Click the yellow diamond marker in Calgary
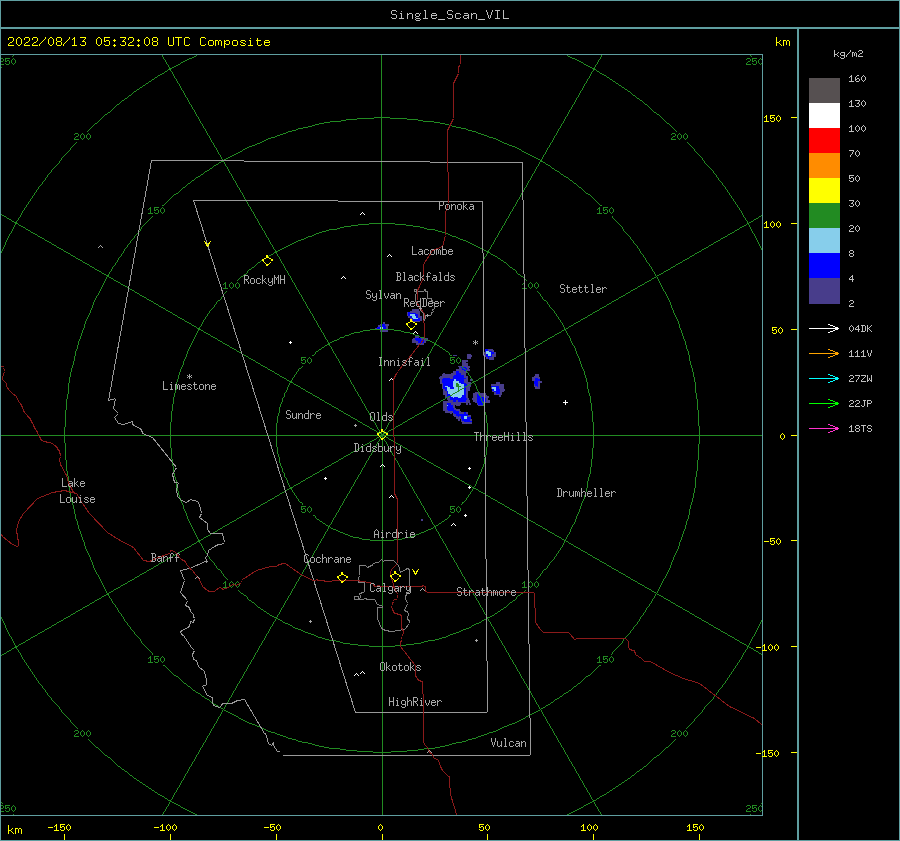 coord(395,576)
